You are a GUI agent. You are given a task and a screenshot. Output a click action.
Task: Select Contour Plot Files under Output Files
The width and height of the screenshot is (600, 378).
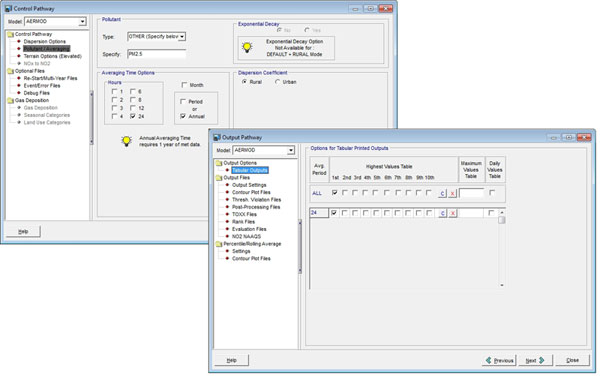(251, 192)
